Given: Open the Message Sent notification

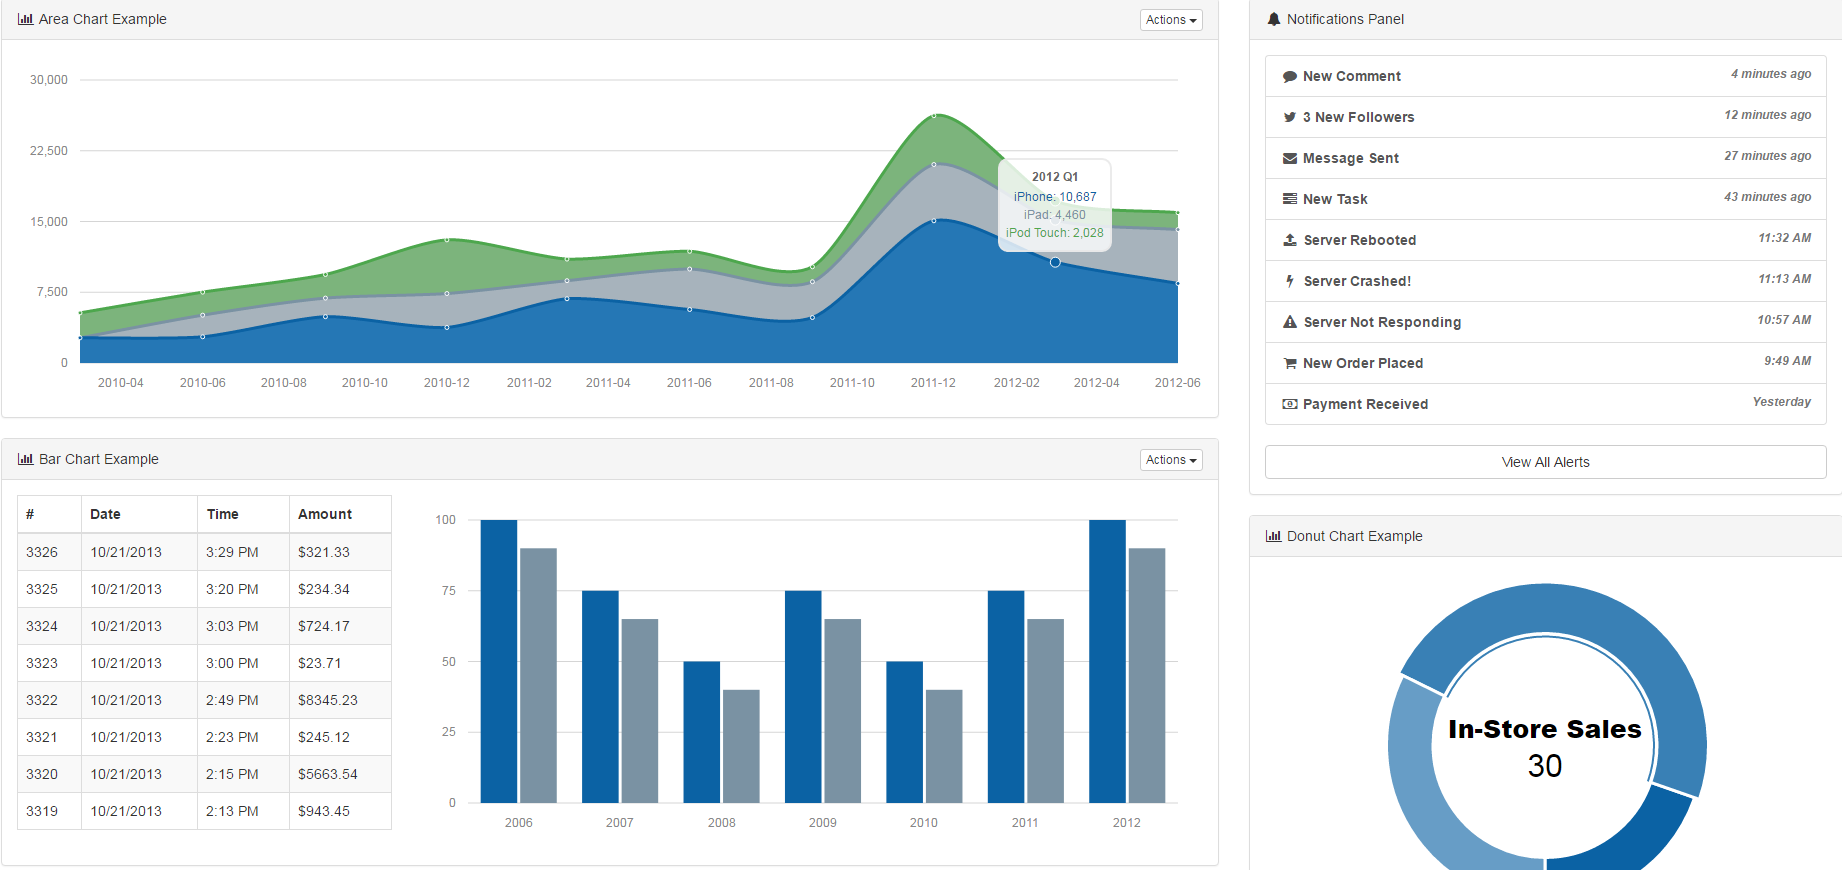Looking at the screenshot, I should (1545, 158).
